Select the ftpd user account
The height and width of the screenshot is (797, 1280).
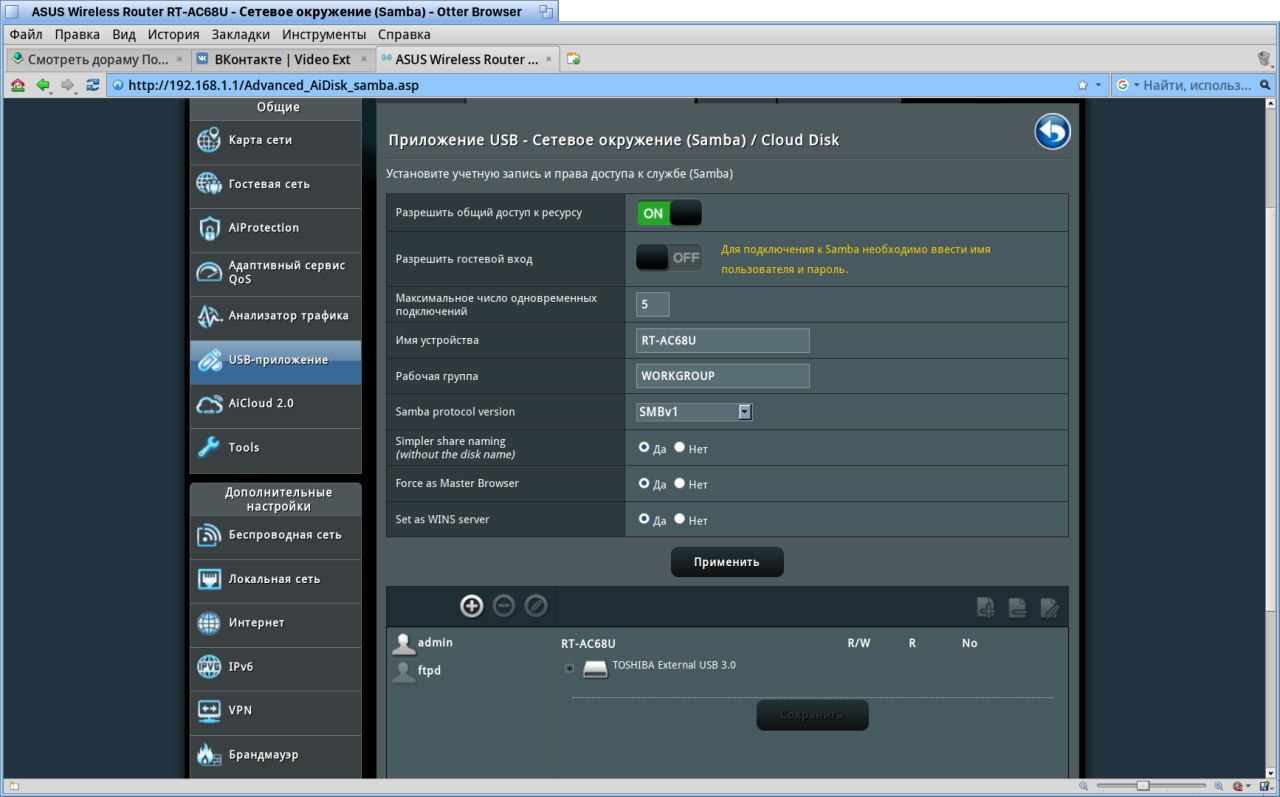(x=417, y=671)
